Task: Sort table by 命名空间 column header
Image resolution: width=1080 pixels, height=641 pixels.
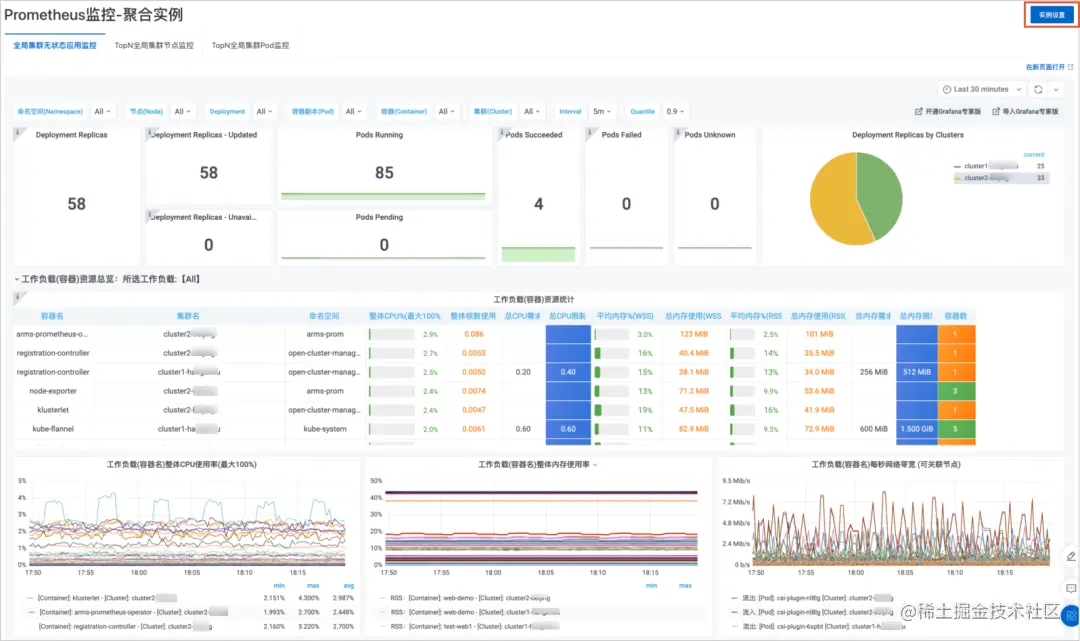Action: tap(324, 316)
